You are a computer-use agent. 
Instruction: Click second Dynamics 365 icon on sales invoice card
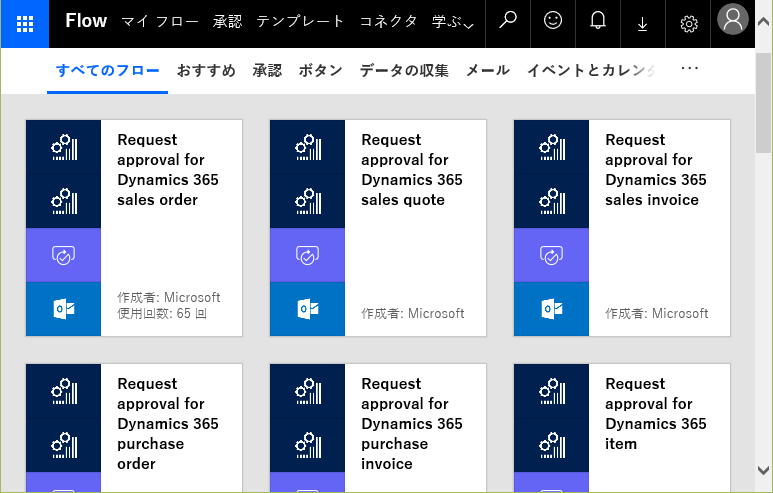click(552, 201)
